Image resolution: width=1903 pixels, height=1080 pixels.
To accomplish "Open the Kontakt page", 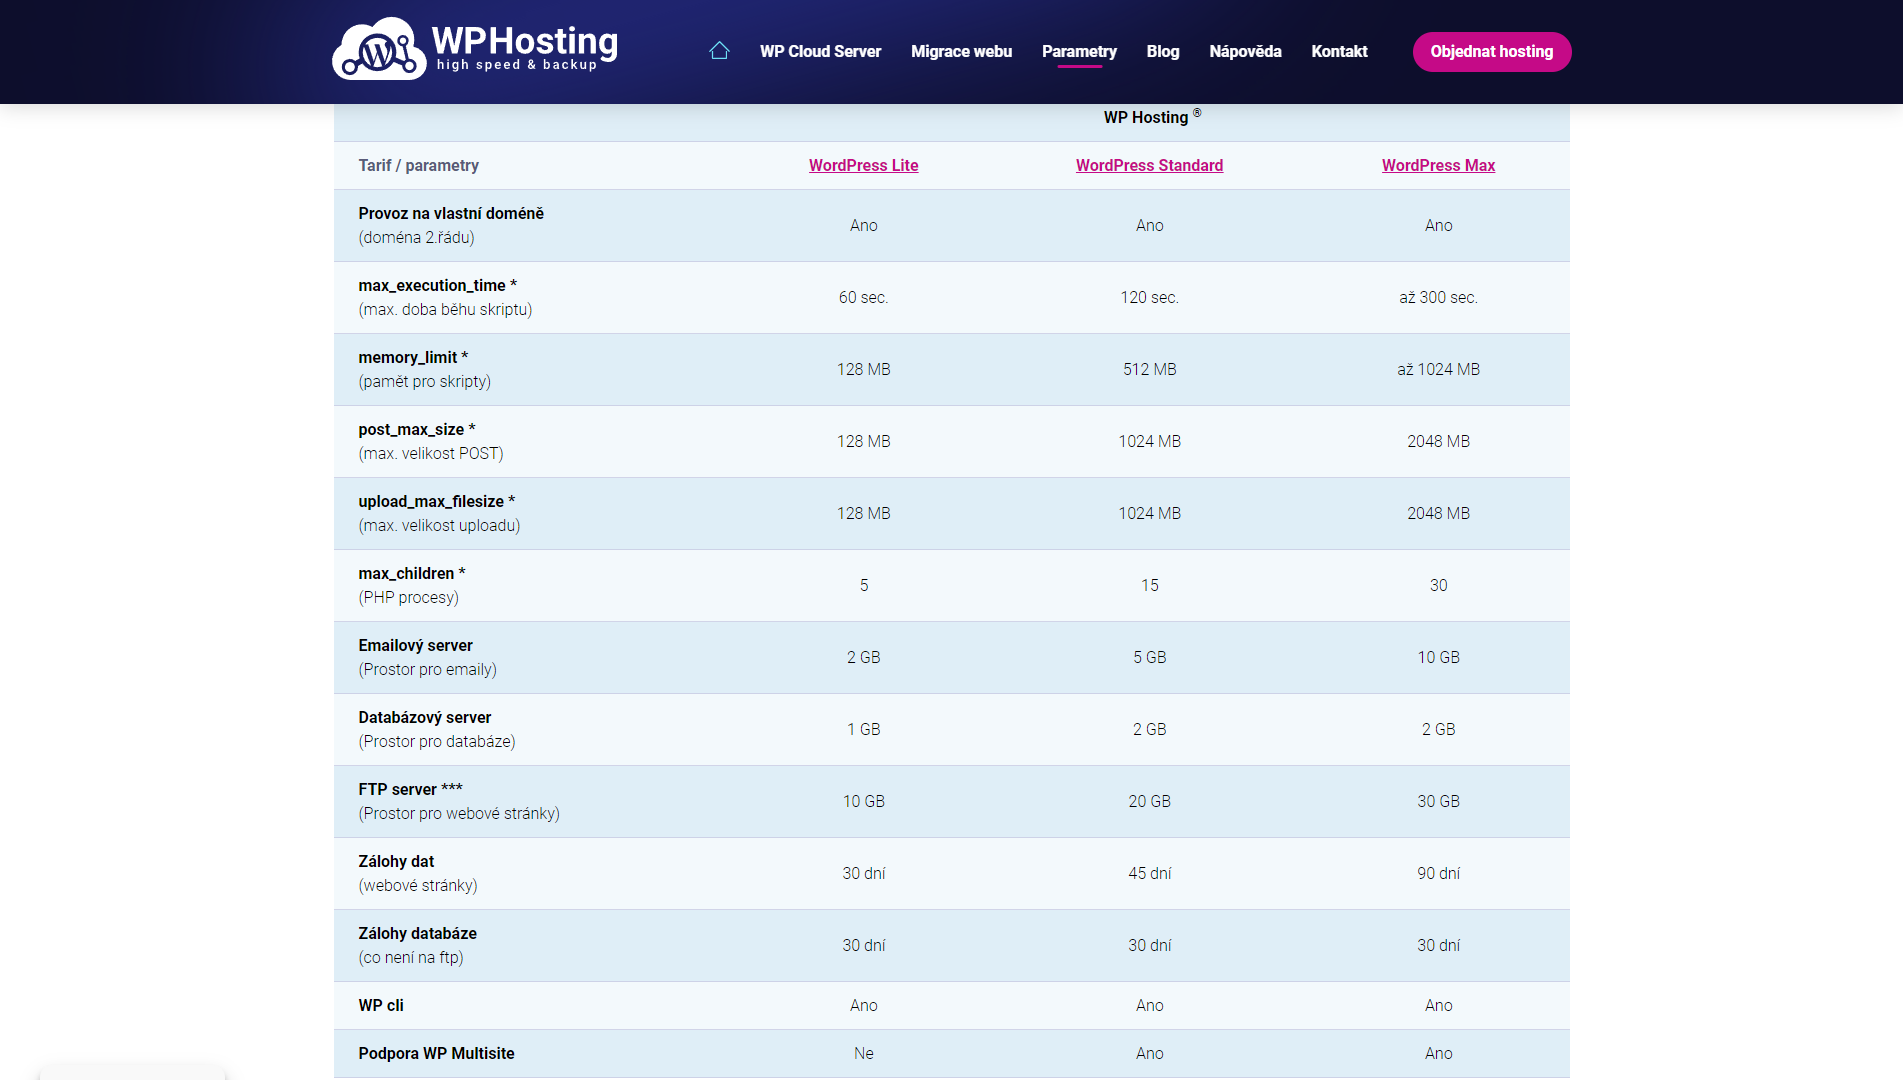I will 1339,51.
